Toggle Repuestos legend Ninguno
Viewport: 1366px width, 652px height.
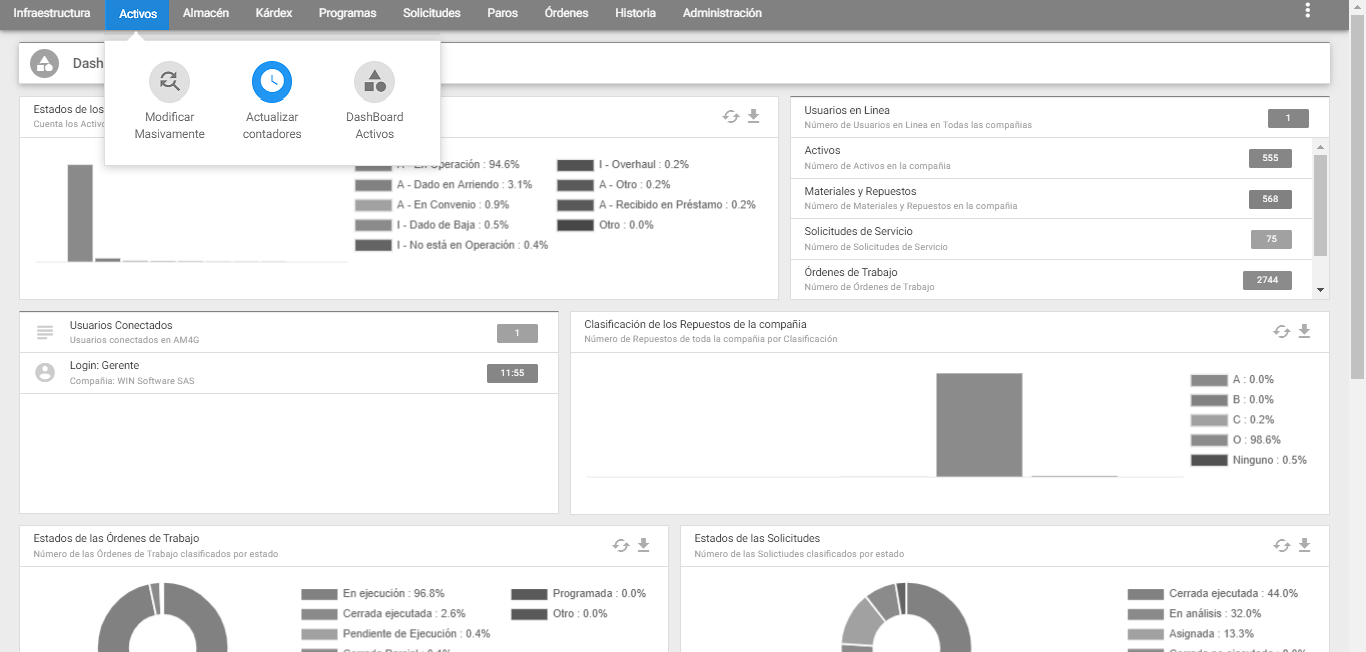click(x=1249, y=460)
